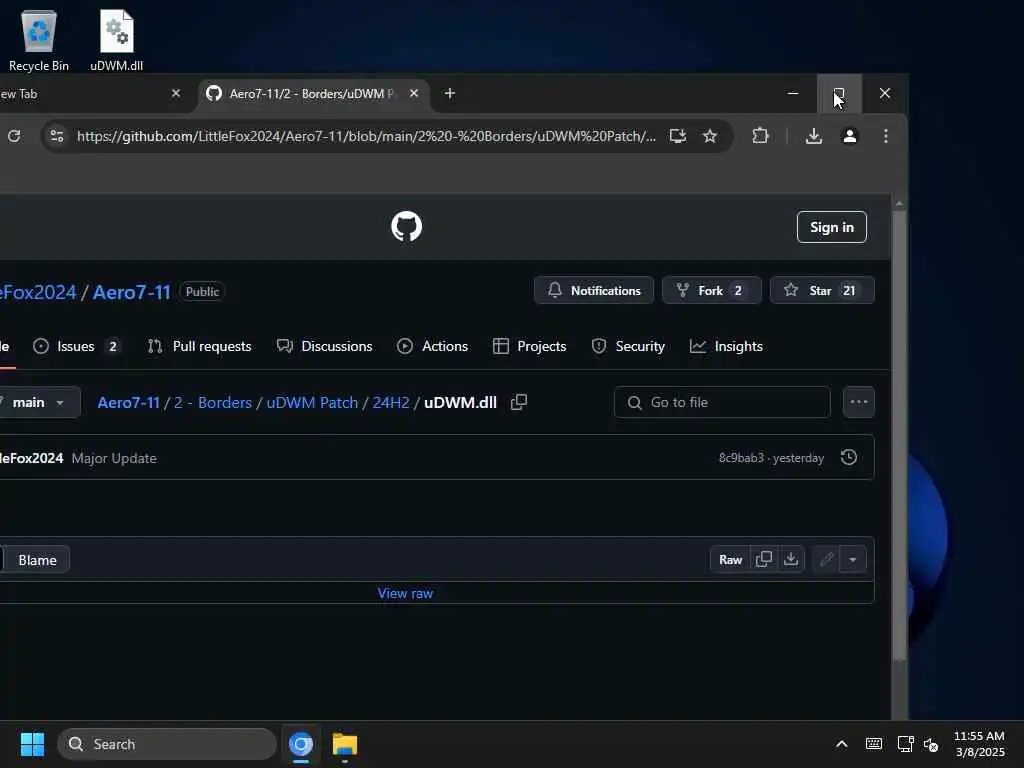Navigate to Aero7-11 breadcrumb root
This screenshot has height=768, width=1024.
coord(128,402)
